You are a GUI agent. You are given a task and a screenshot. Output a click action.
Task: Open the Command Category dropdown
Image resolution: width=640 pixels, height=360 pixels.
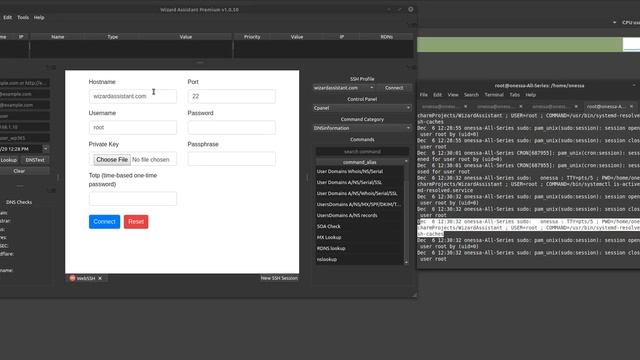(362, 128)
